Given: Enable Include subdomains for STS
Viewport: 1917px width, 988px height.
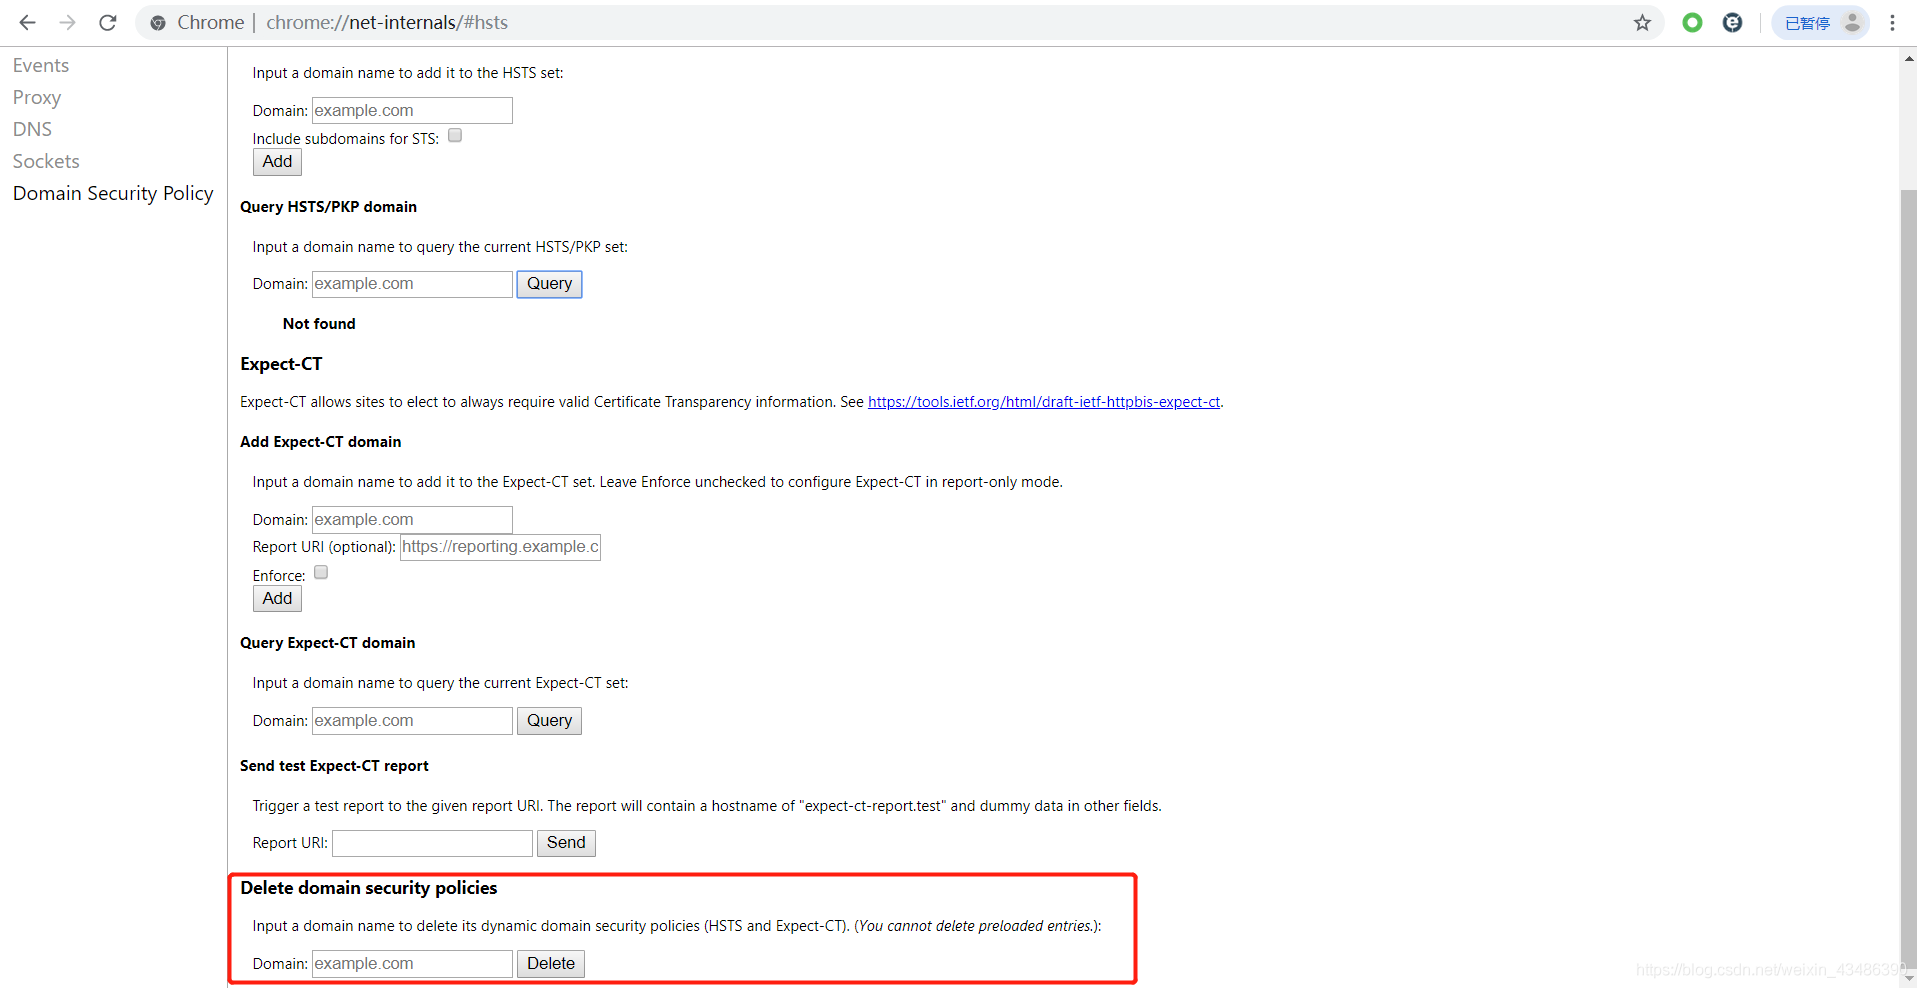Looking at the screenshot, I should click(x=455, y=135).
